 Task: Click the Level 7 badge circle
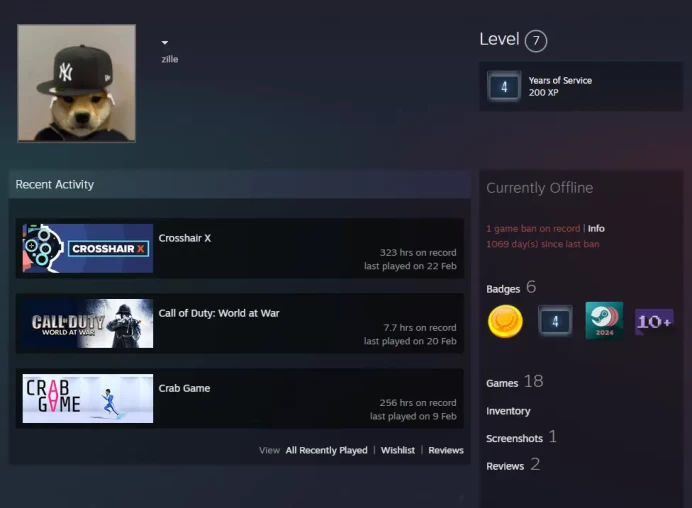point(536,41)
